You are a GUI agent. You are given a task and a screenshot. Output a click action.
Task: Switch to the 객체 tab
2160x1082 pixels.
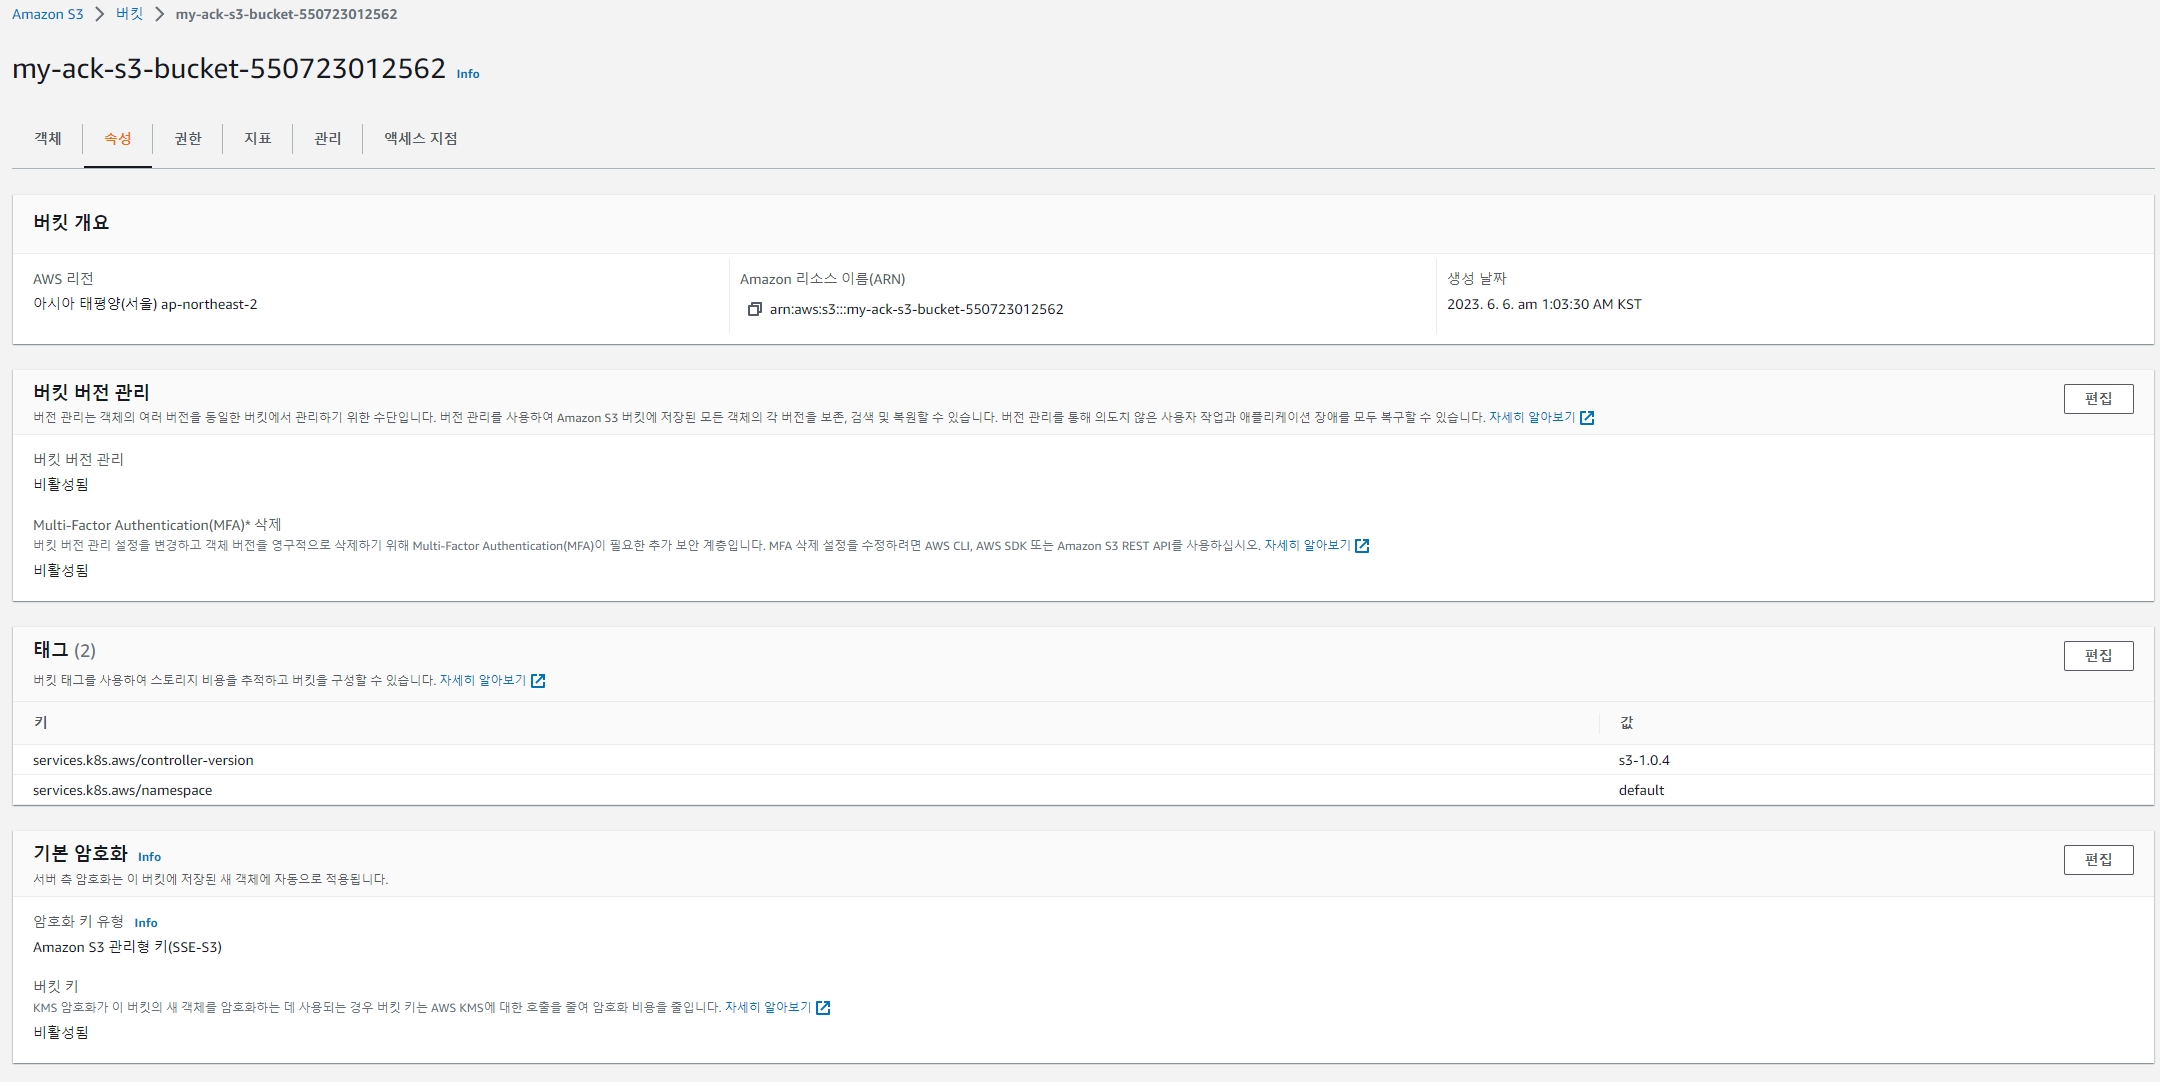tap(48, 138)
